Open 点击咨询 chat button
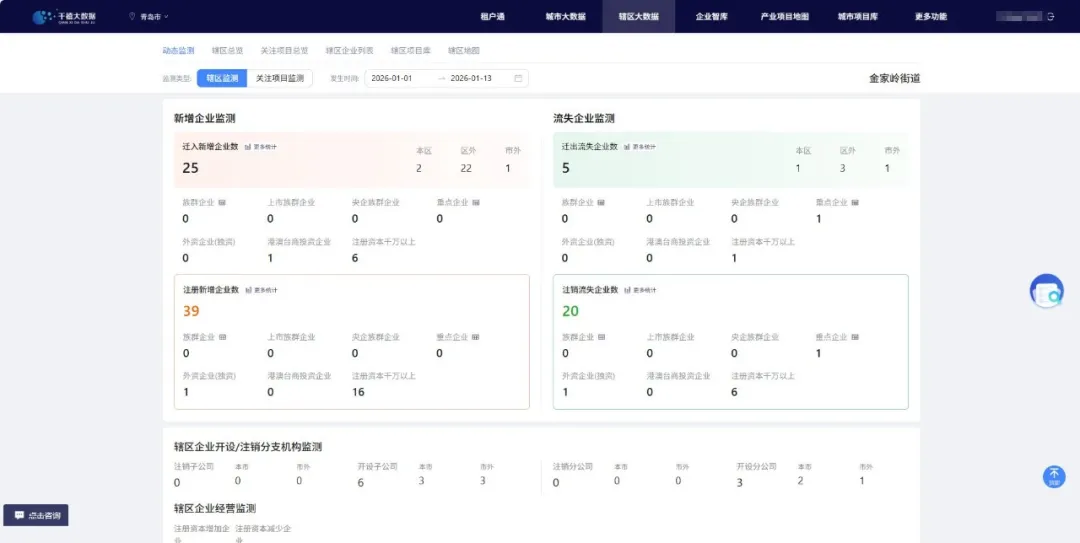1080x543 pixels. (36, 515)
